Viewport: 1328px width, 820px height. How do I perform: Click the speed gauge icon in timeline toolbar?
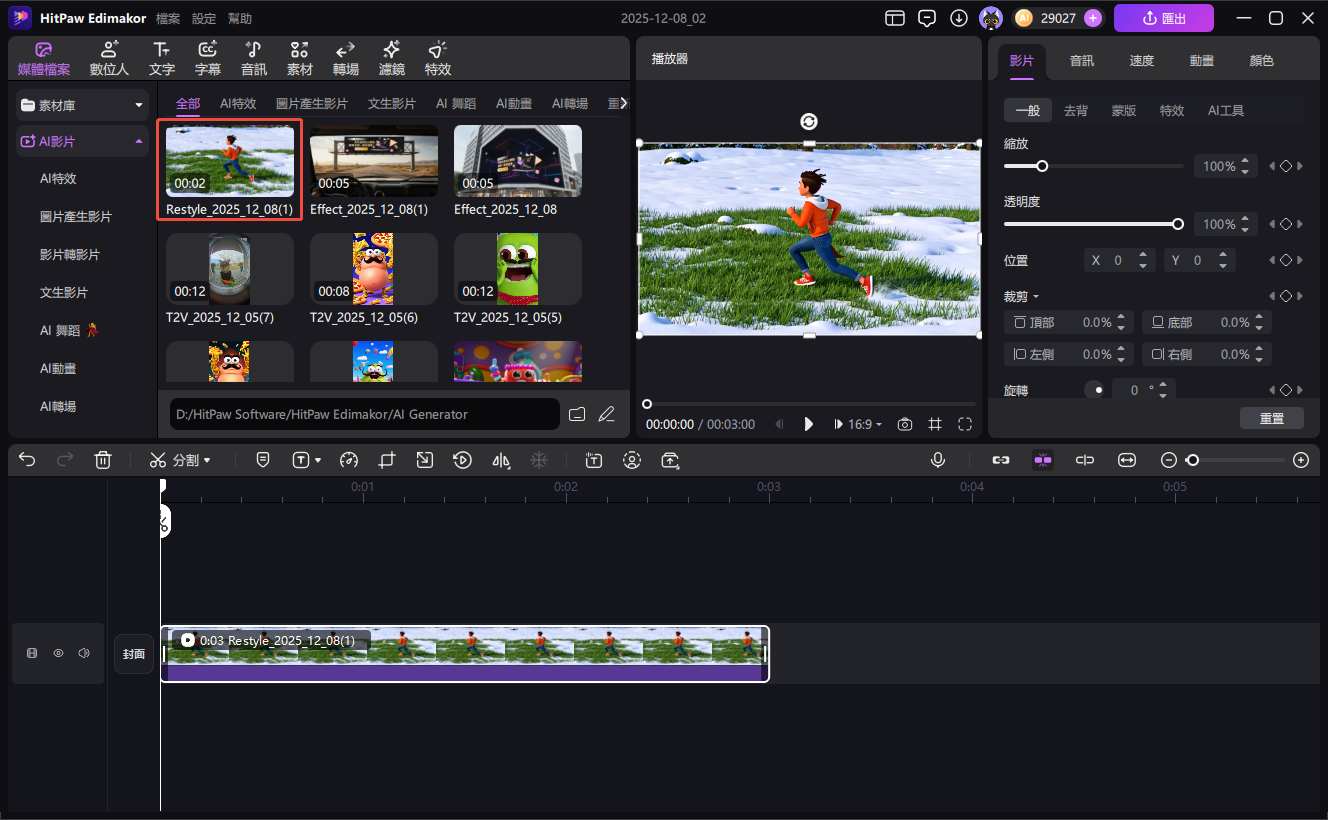348,460
